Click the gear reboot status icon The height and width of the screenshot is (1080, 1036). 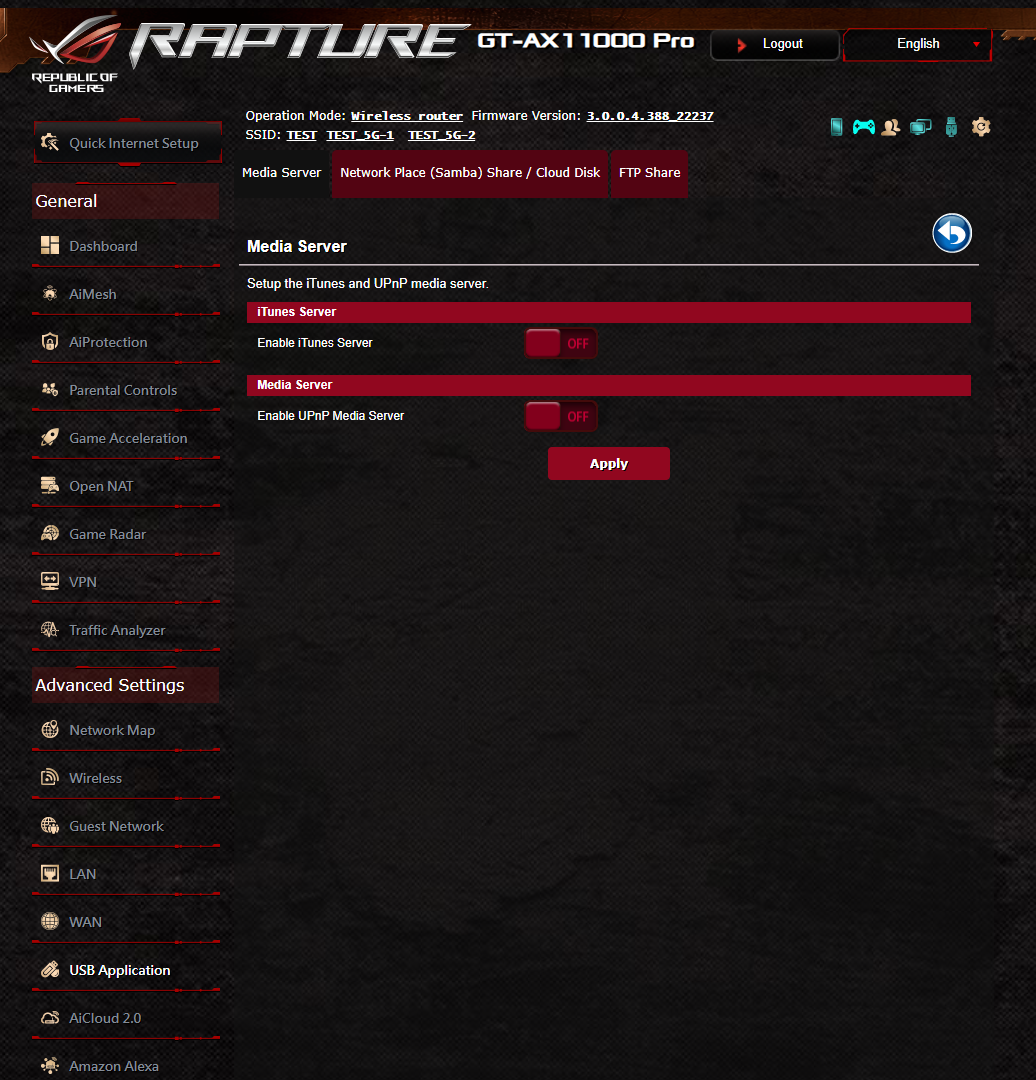[x=981, y=127]
